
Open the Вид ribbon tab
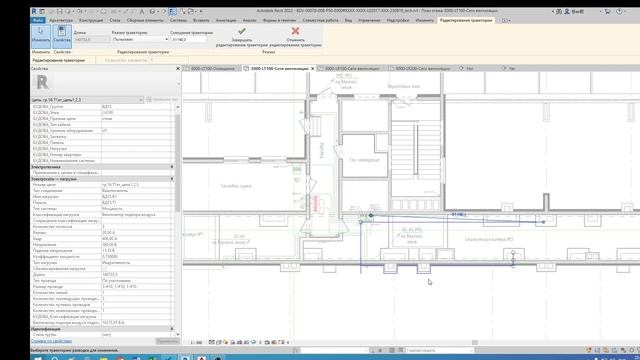pos(348,20)
